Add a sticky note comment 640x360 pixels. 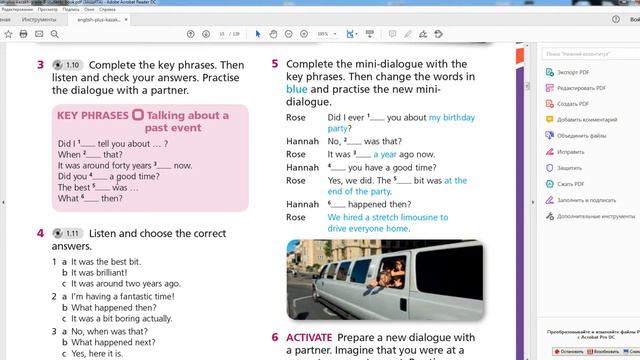(x=392, y=34)
